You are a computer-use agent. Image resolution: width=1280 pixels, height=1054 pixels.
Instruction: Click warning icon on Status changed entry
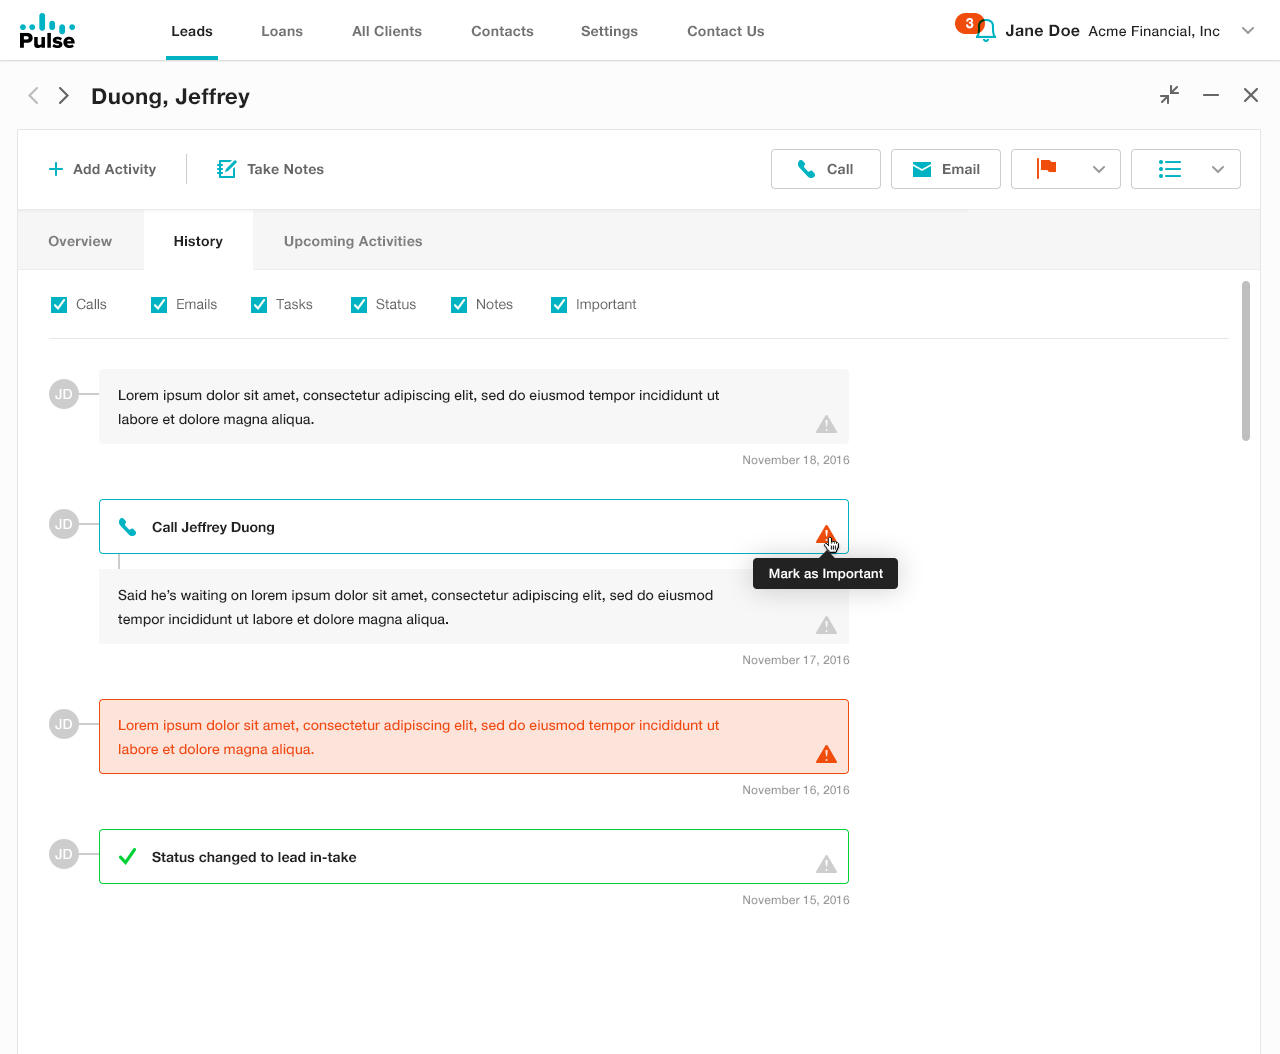pyautogui.click(x=826, y=864)
